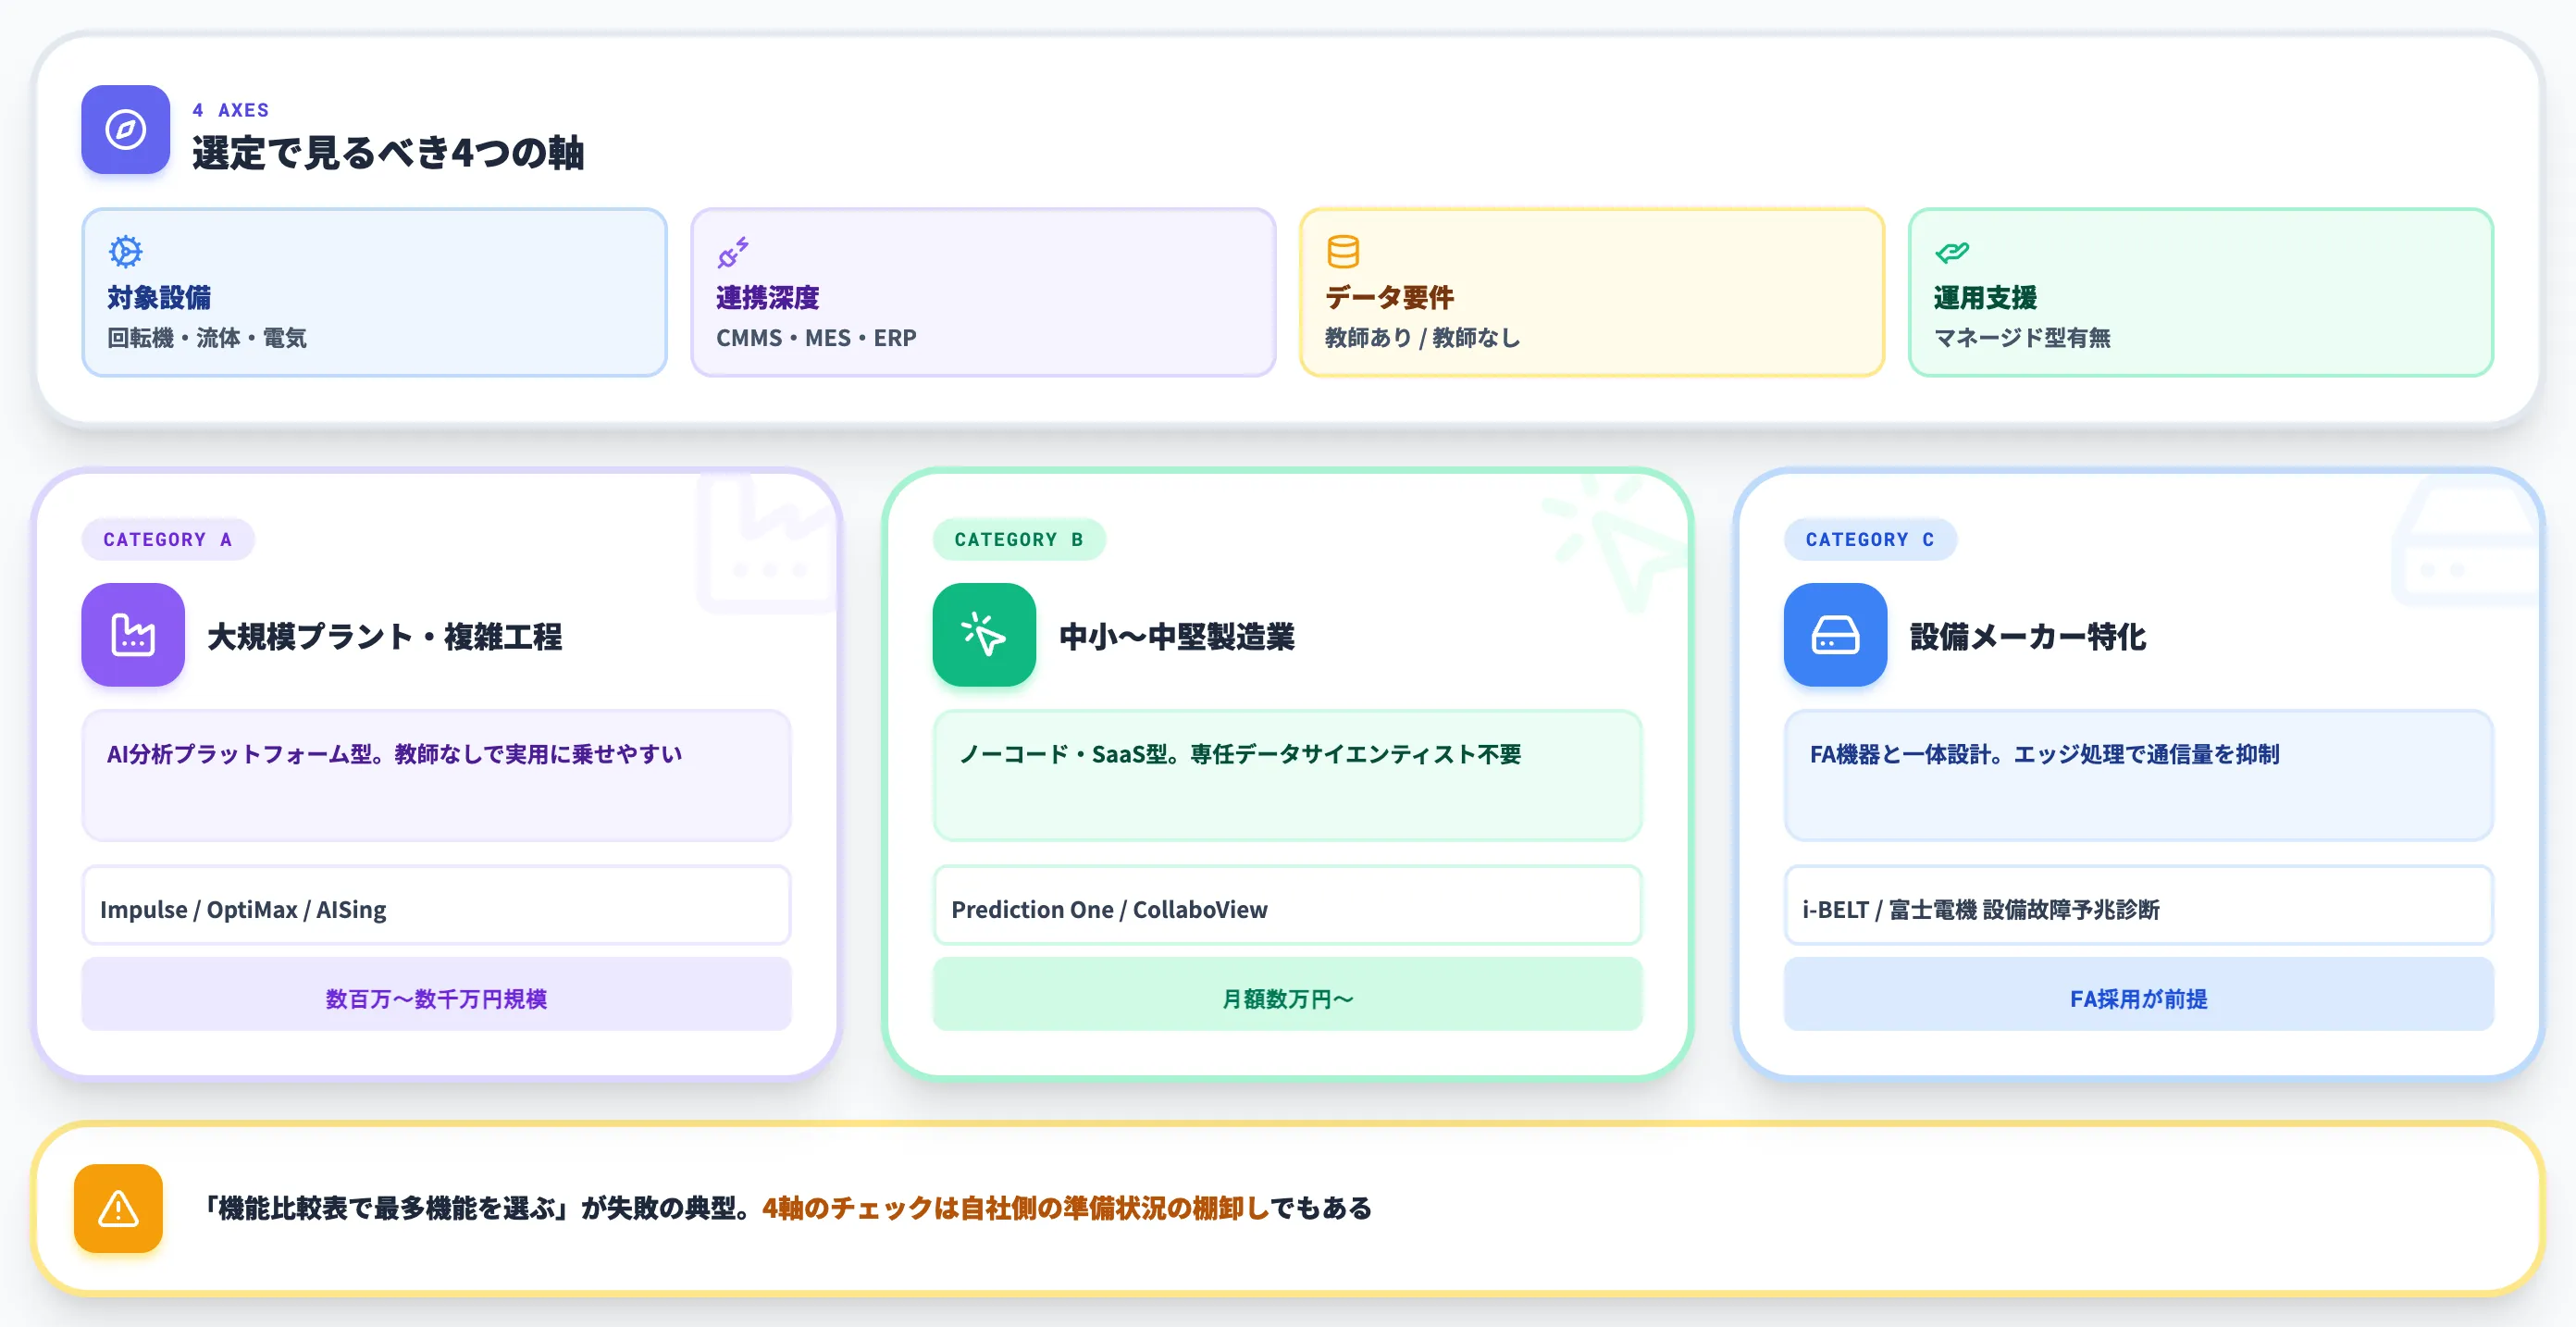2576x1327 pixels.
Task: Click the Prediction One / CollaboView box
Action: [1287, 906]
